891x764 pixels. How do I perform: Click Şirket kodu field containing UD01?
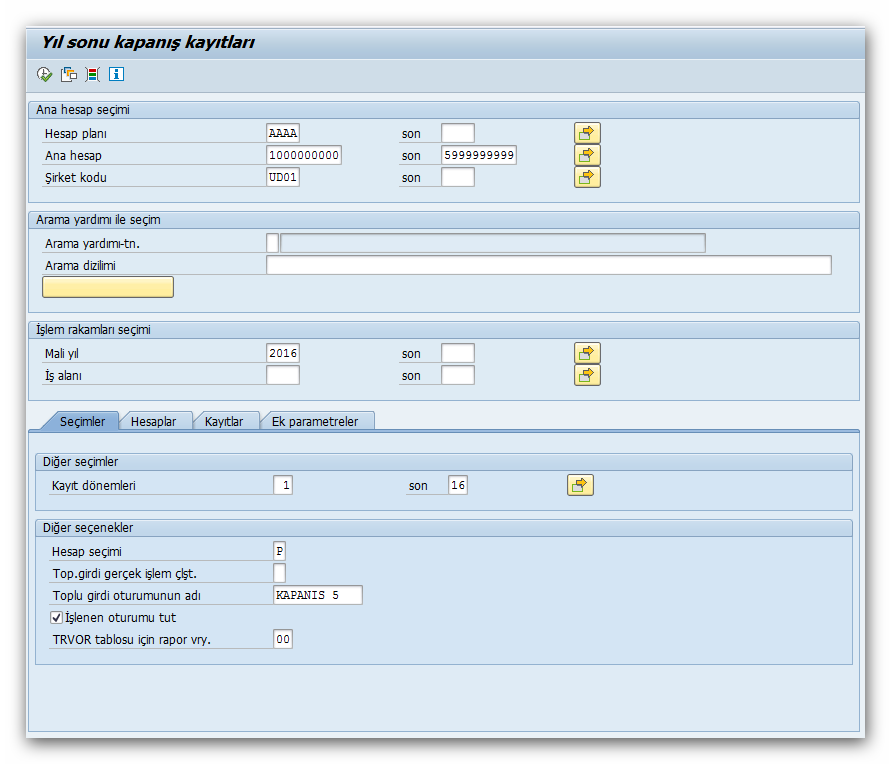[283, 177]
